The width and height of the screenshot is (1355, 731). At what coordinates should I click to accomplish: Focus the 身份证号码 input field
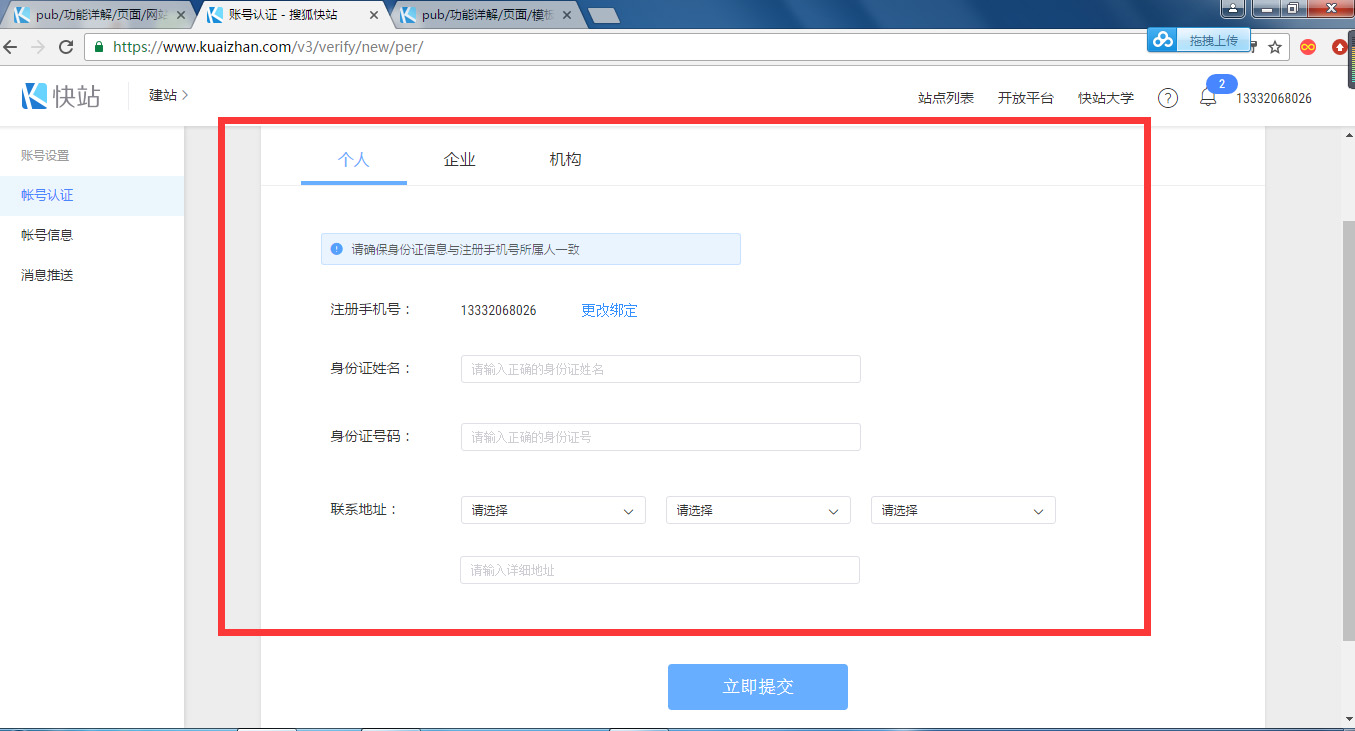pos(660,437)
